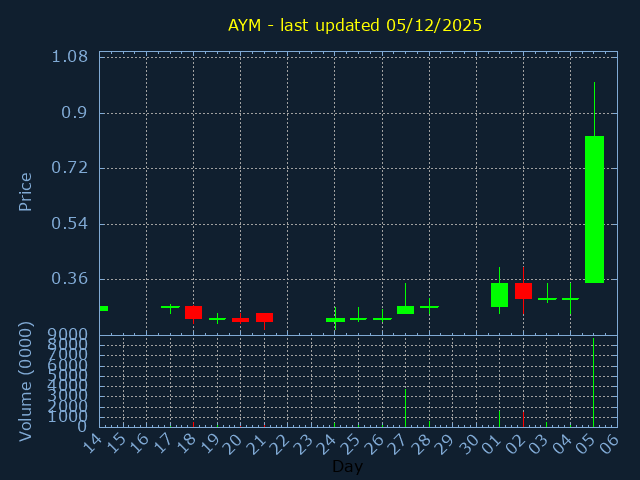
Task: Click the Price axis label
Action: tap(26, 191)
